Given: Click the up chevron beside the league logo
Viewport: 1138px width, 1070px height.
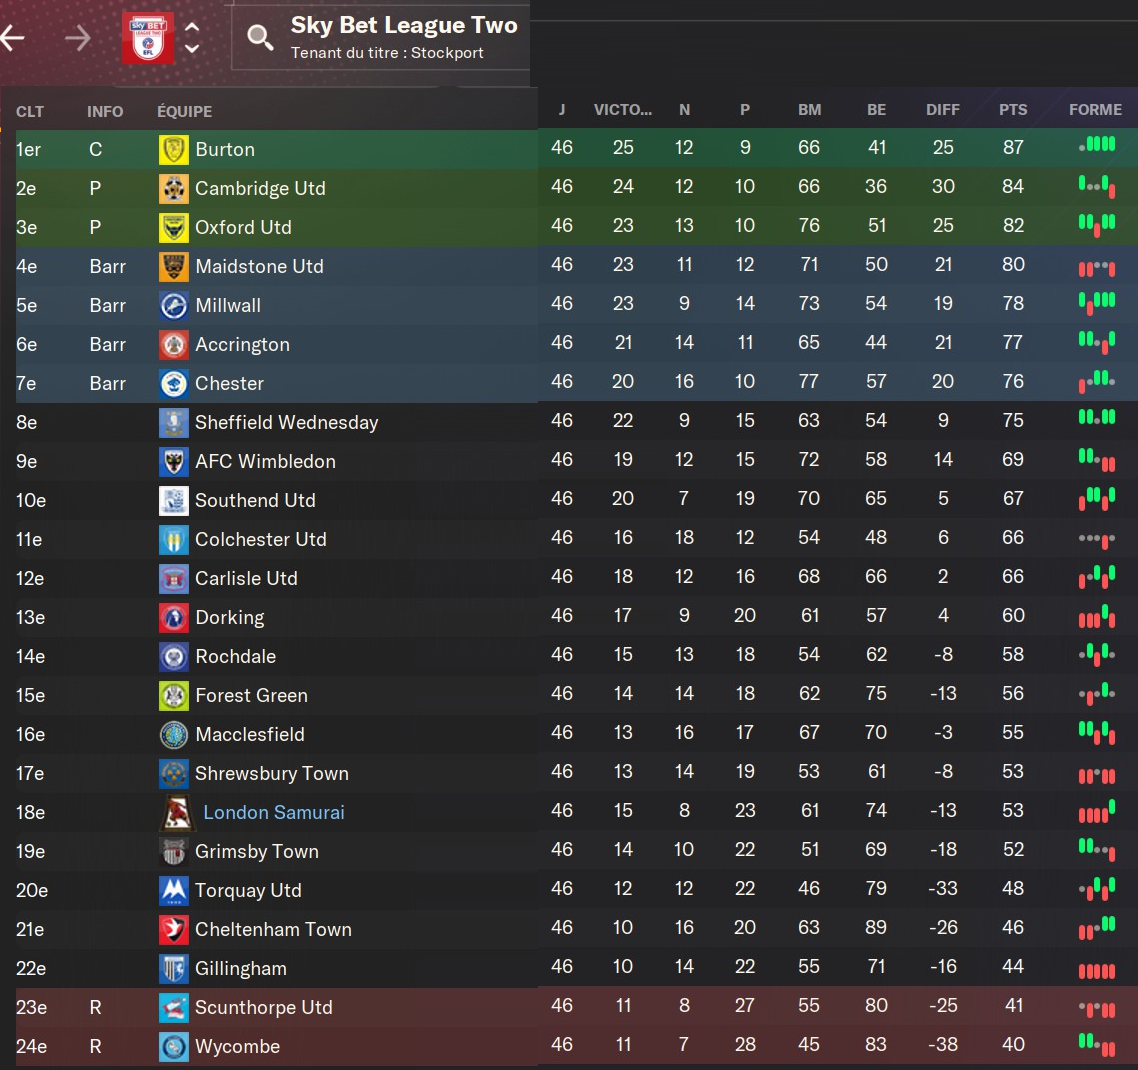Looking at the screenshot, I should 192,28.
